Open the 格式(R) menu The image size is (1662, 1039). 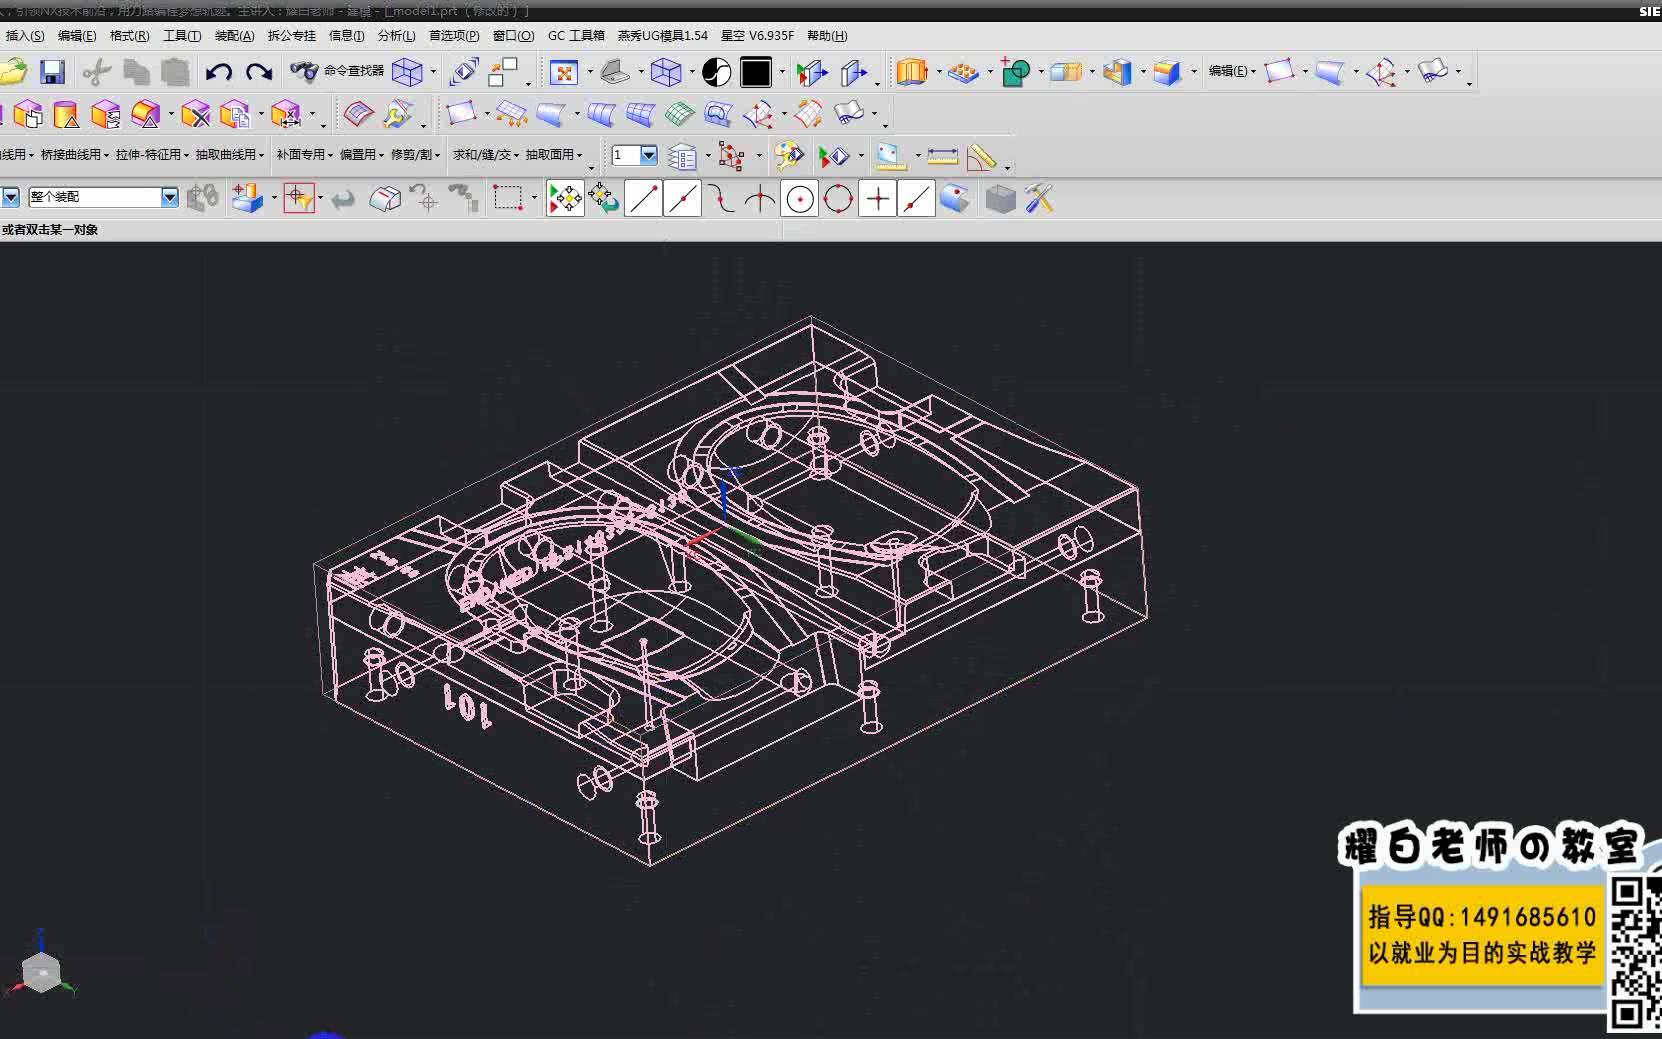pos(129,36)
